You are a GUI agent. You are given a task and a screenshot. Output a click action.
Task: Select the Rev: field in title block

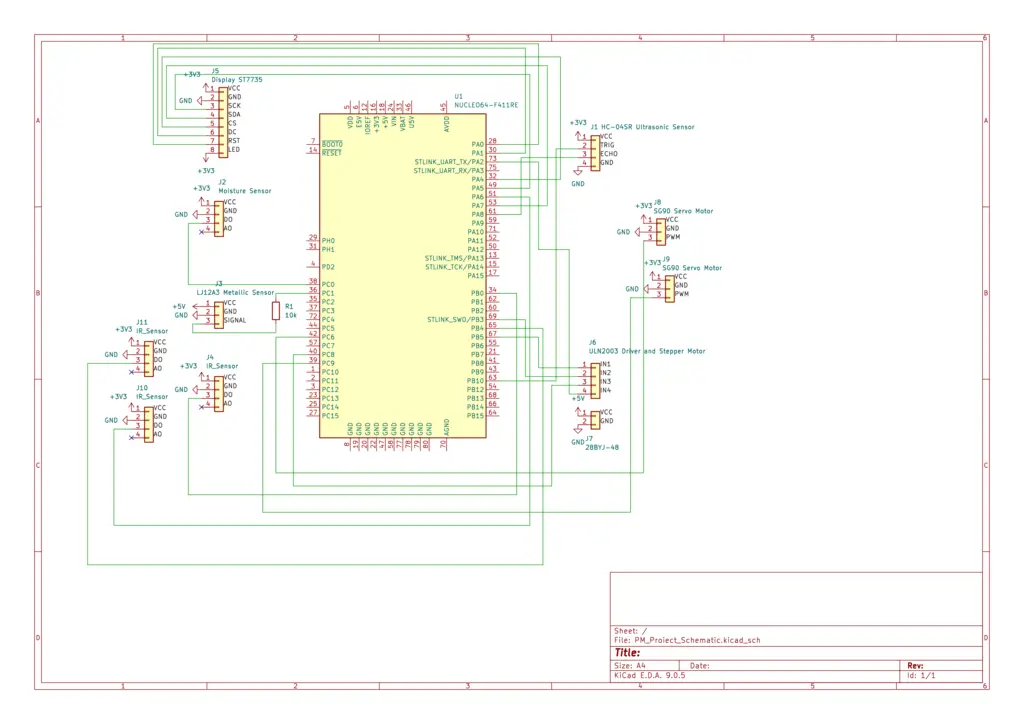(x=915, y=666)
